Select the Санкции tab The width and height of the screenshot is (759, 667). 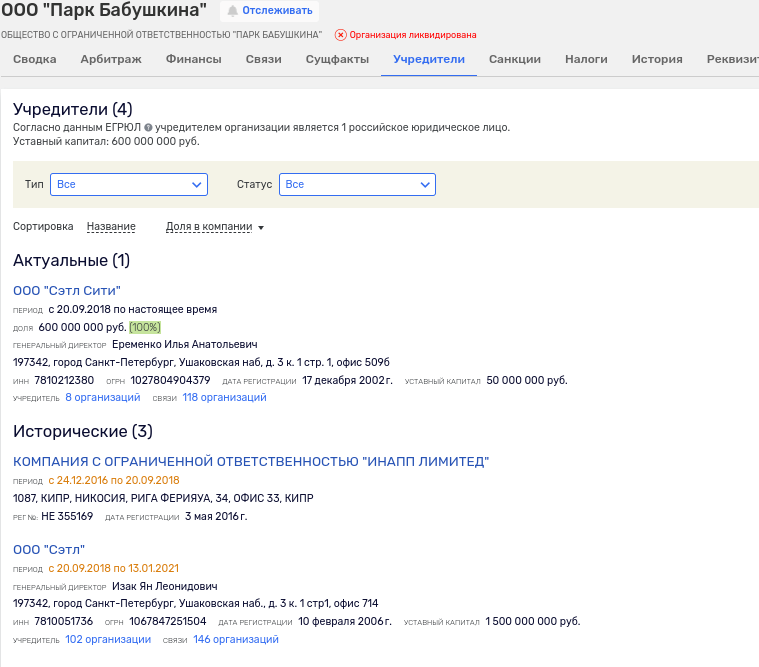tap(515, 59)
